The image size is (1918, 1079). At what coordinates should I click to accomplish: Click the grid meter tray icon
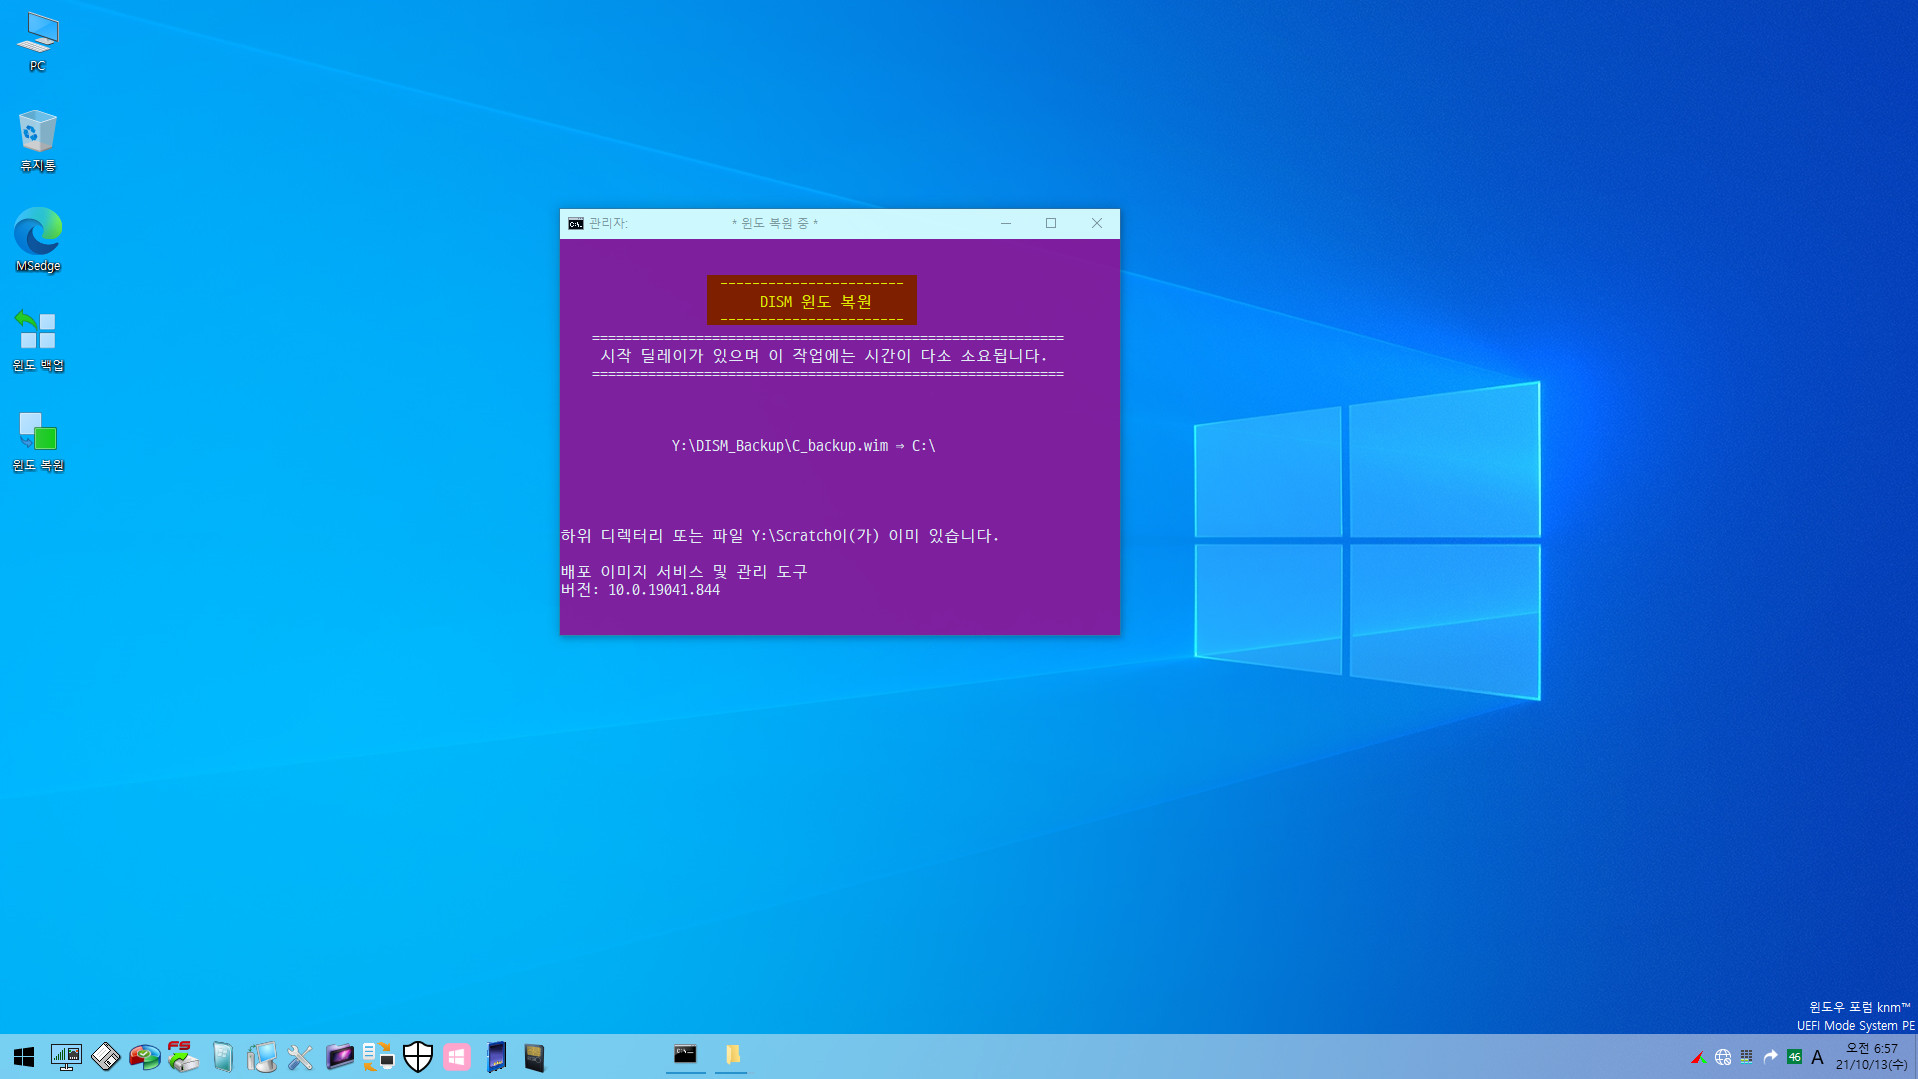(x=1746, y=1057)
